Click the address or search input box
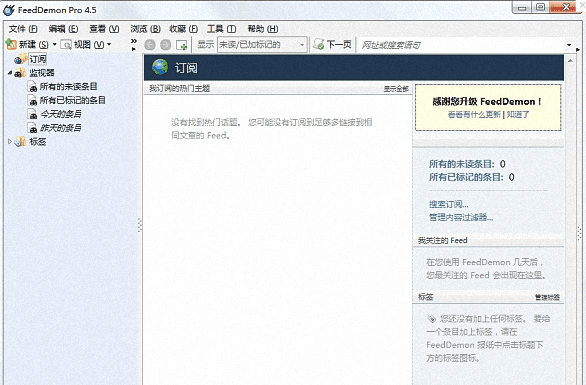The width and height of the screenshot is (586, 385). [462, 45]
